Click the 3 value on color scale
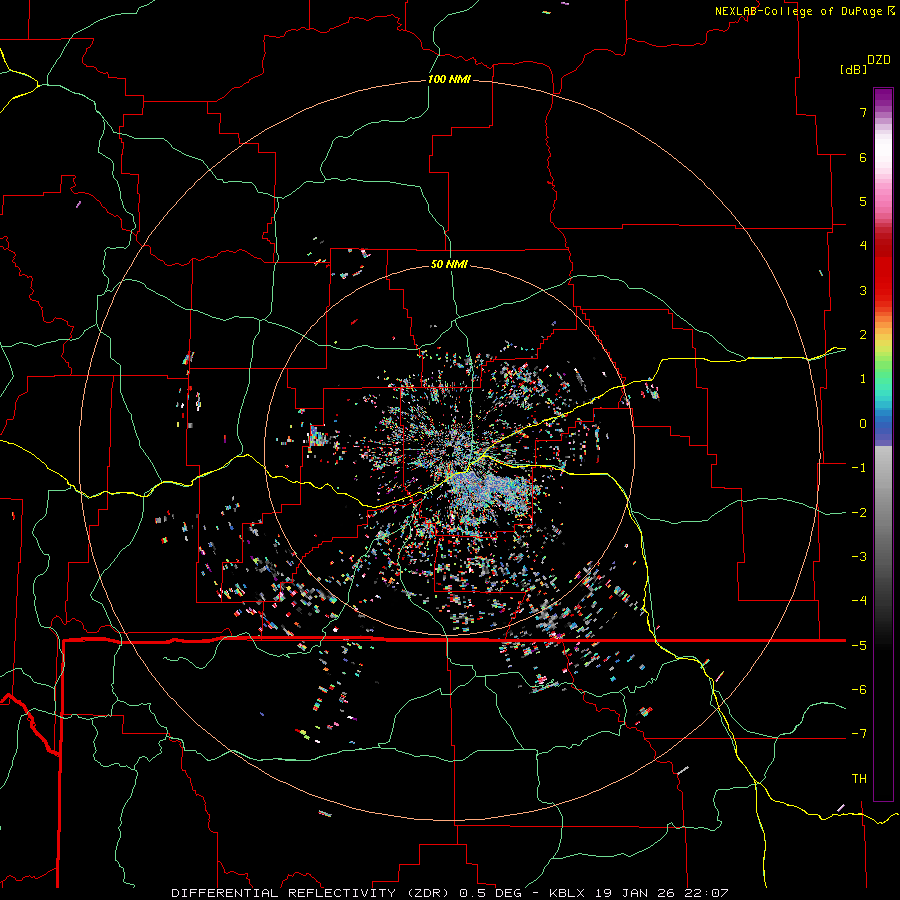Viewport: 900px width, 900px height. coord(863,290)
